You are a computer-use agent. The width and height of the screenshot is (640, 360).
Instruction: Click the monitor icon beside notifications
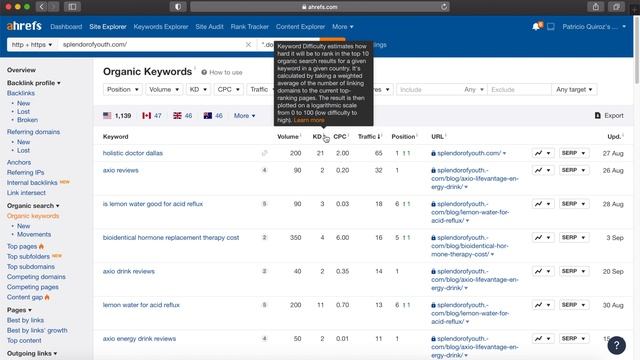[x=551, y=27]
